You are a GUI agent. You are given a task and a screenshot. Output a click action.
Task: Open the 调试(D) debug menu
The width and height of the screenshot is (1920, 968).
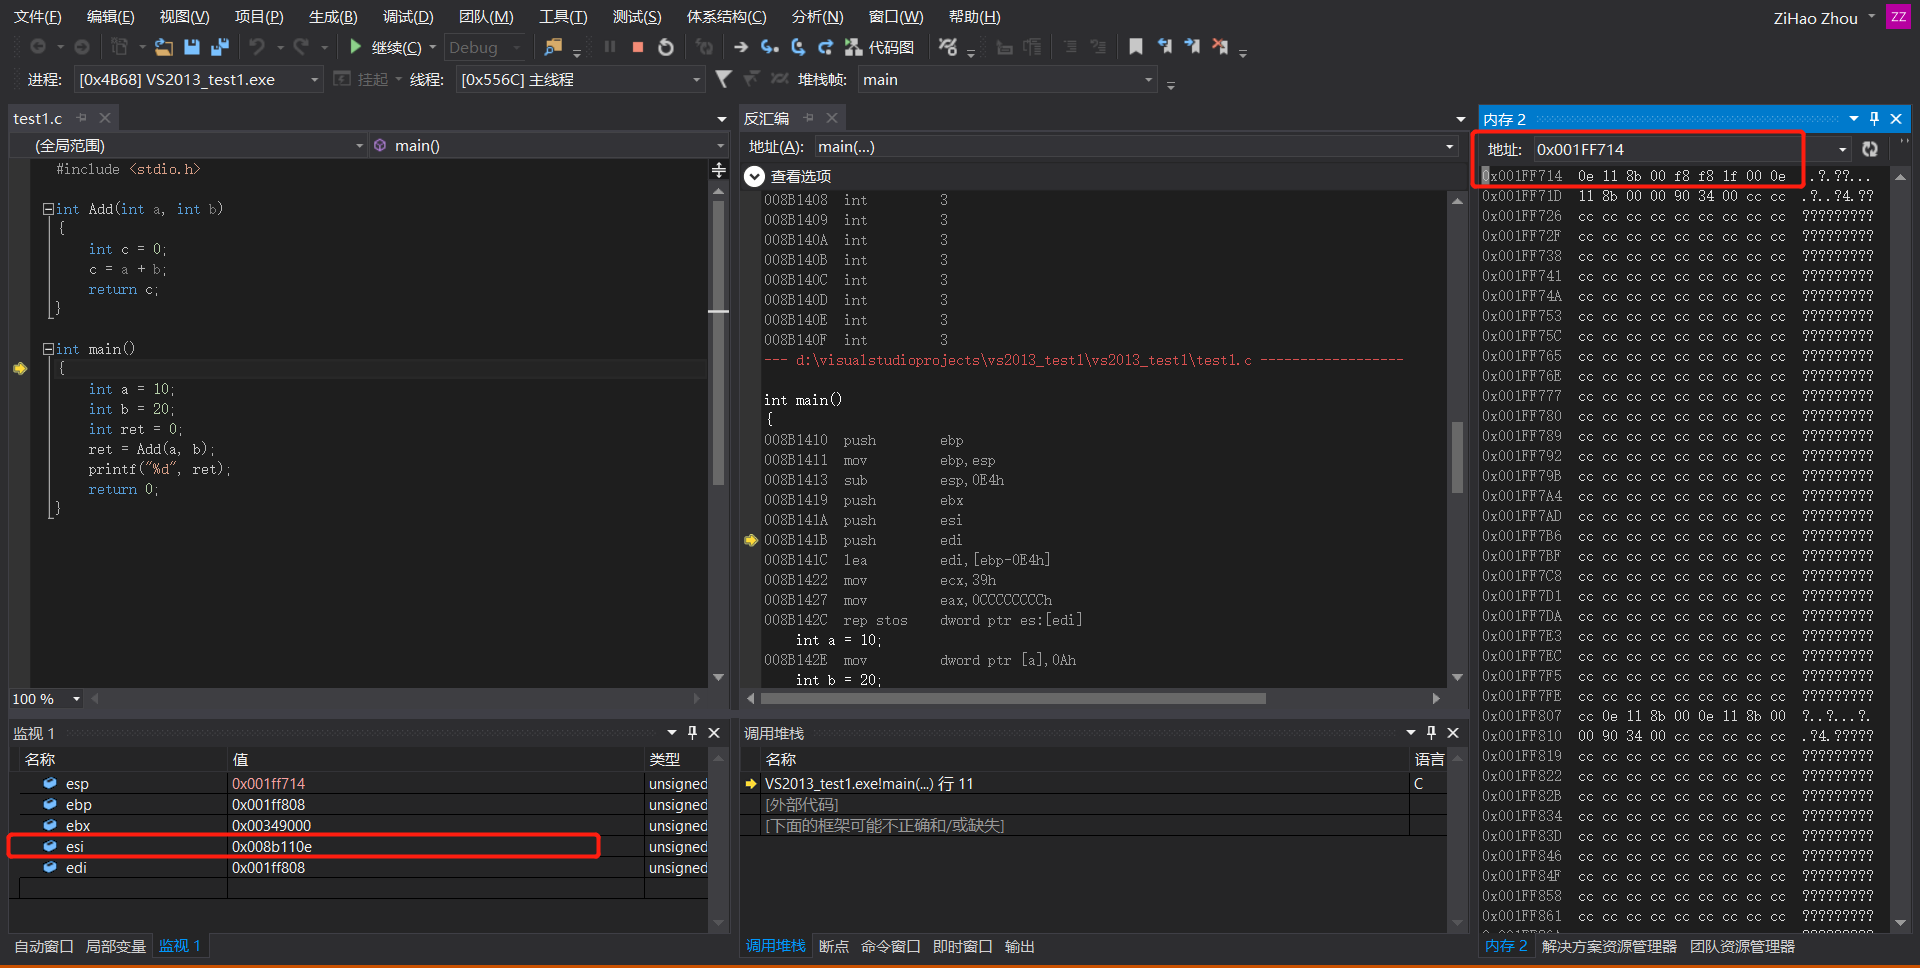[408, 16]
